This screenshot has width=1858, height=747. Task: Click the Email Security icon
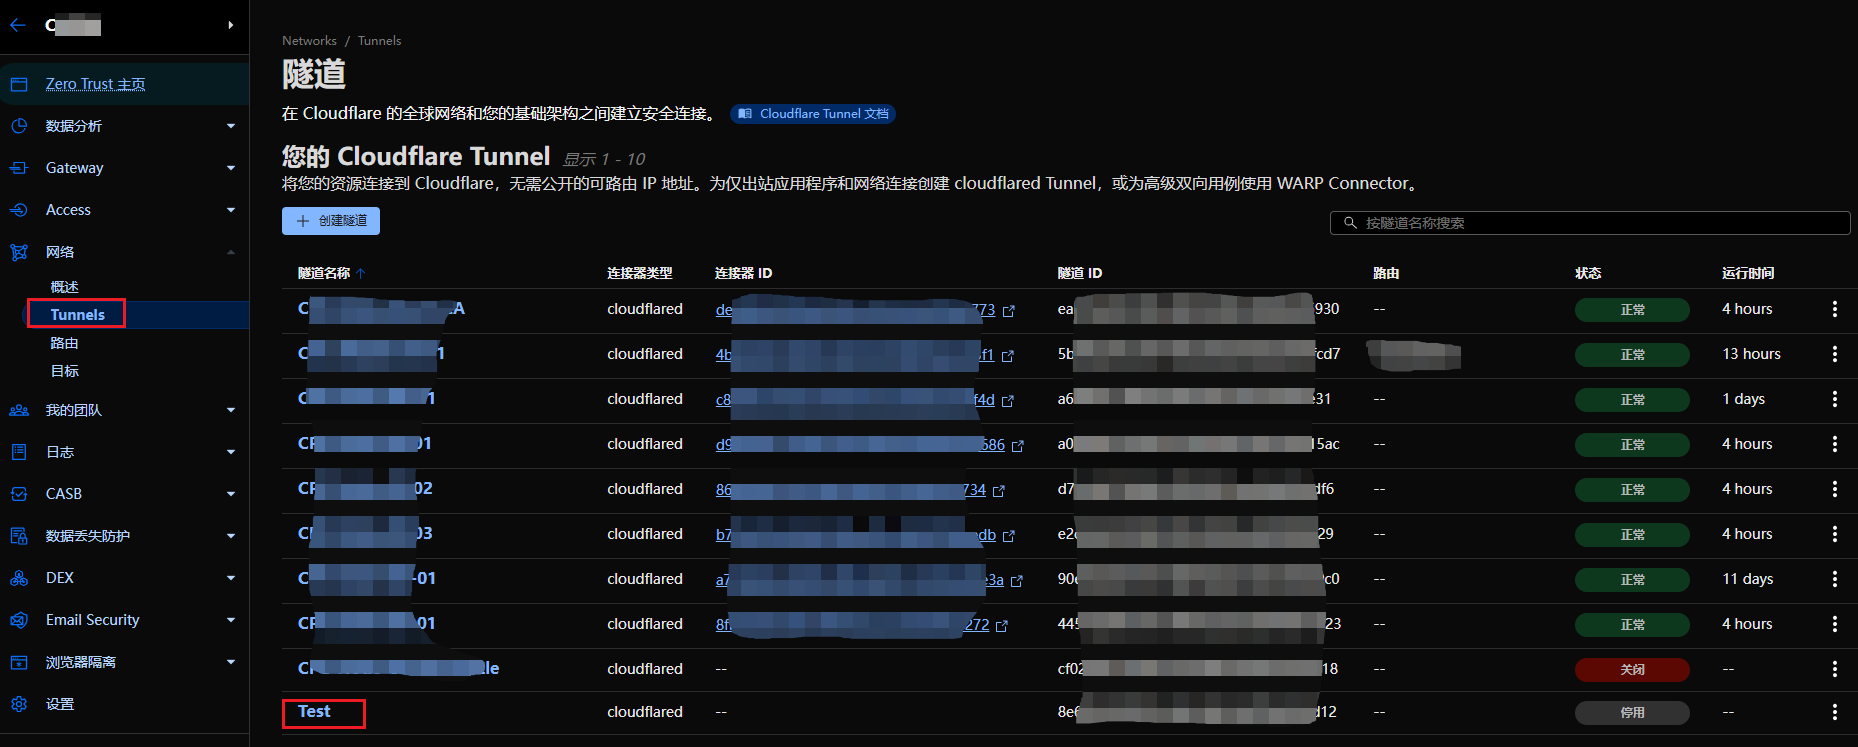click(19, 620)
